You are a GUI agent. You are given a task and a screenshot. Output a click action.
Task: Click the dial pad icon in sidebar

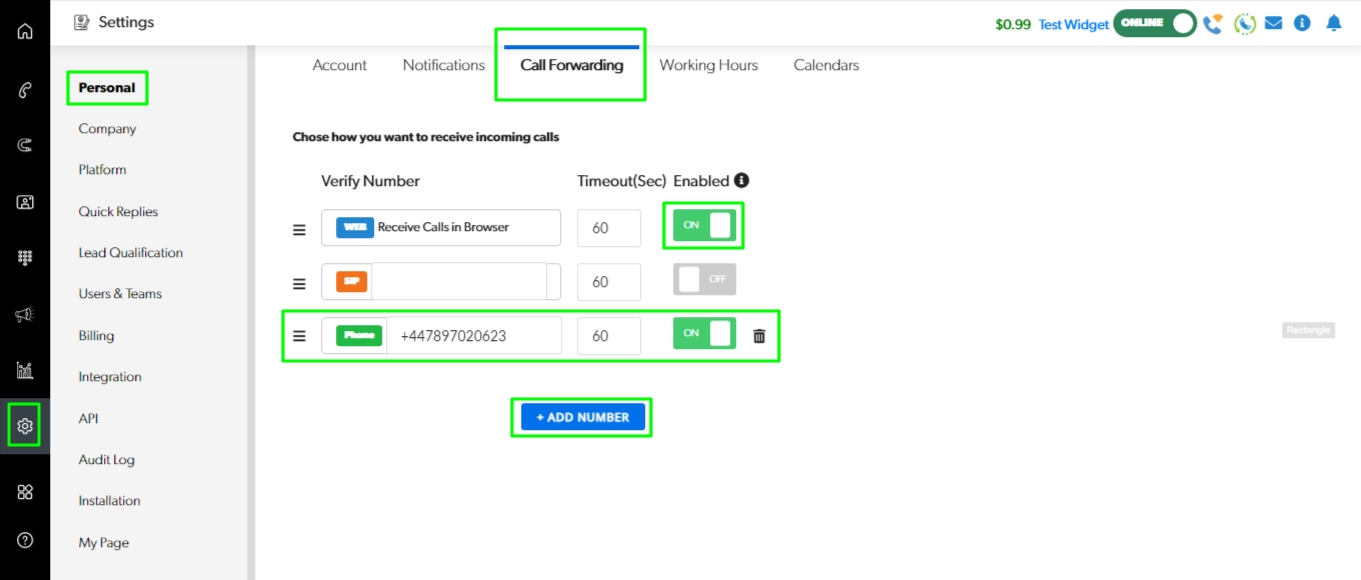click(25, 258)
